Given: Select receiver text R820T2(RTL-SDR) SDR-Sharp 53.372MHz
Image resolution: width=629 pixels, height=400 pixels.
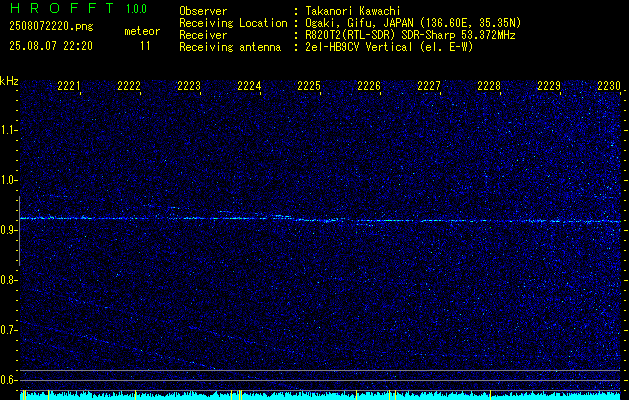Looking at the screenshot, I should point(410,35).
